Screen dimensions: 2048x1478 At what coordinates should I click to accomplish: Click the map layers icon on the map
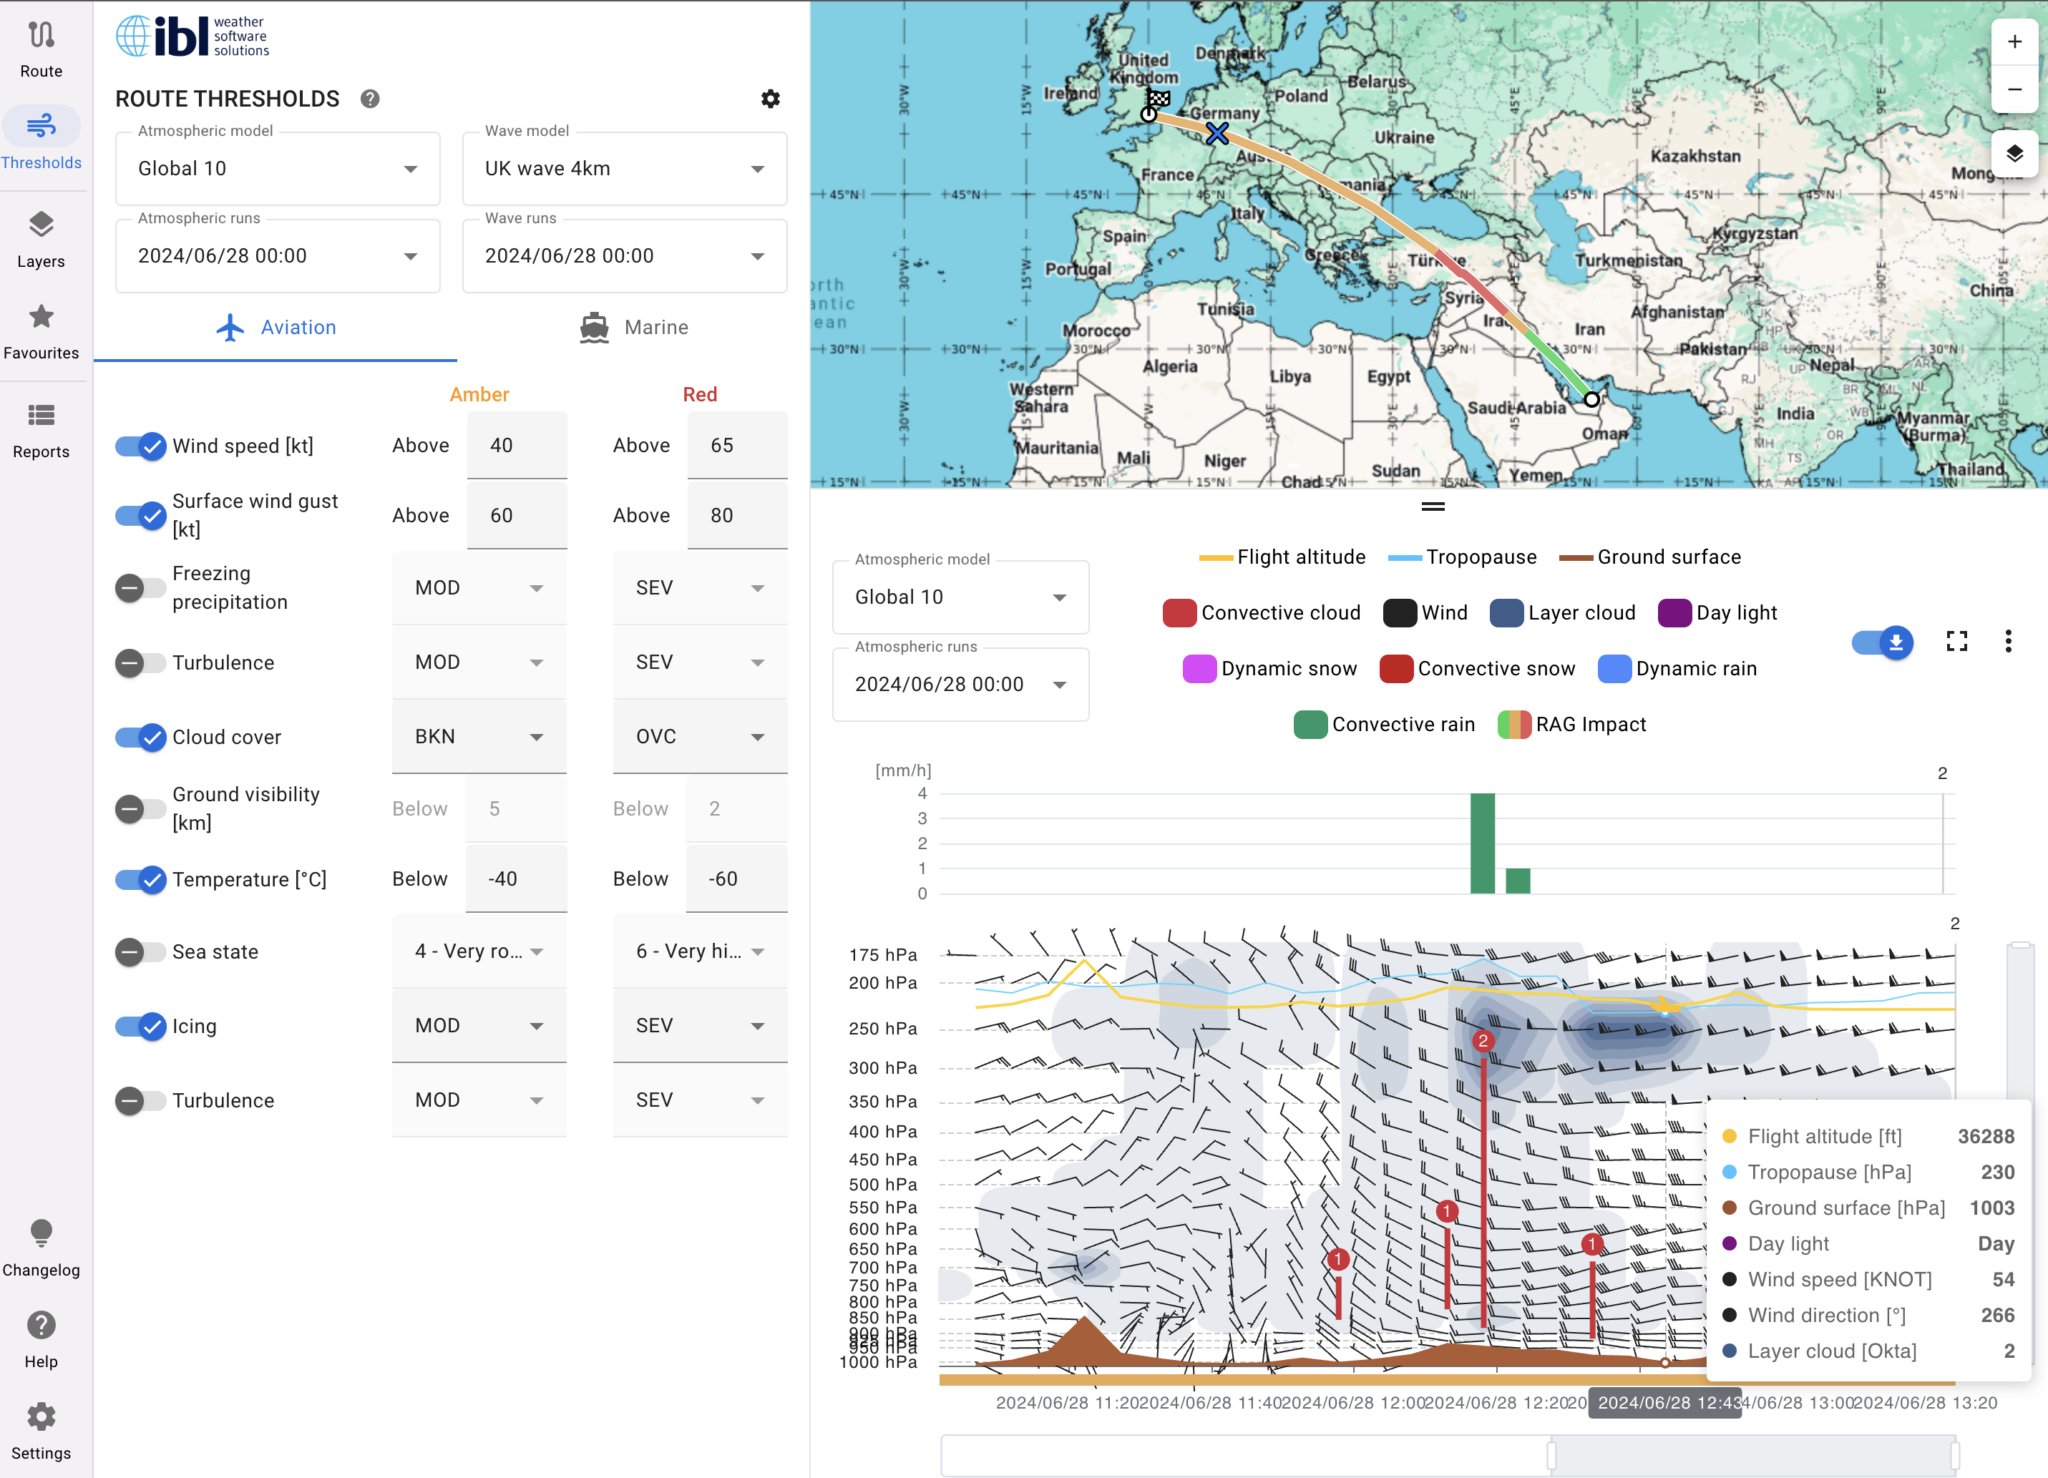coord(2013,153)
